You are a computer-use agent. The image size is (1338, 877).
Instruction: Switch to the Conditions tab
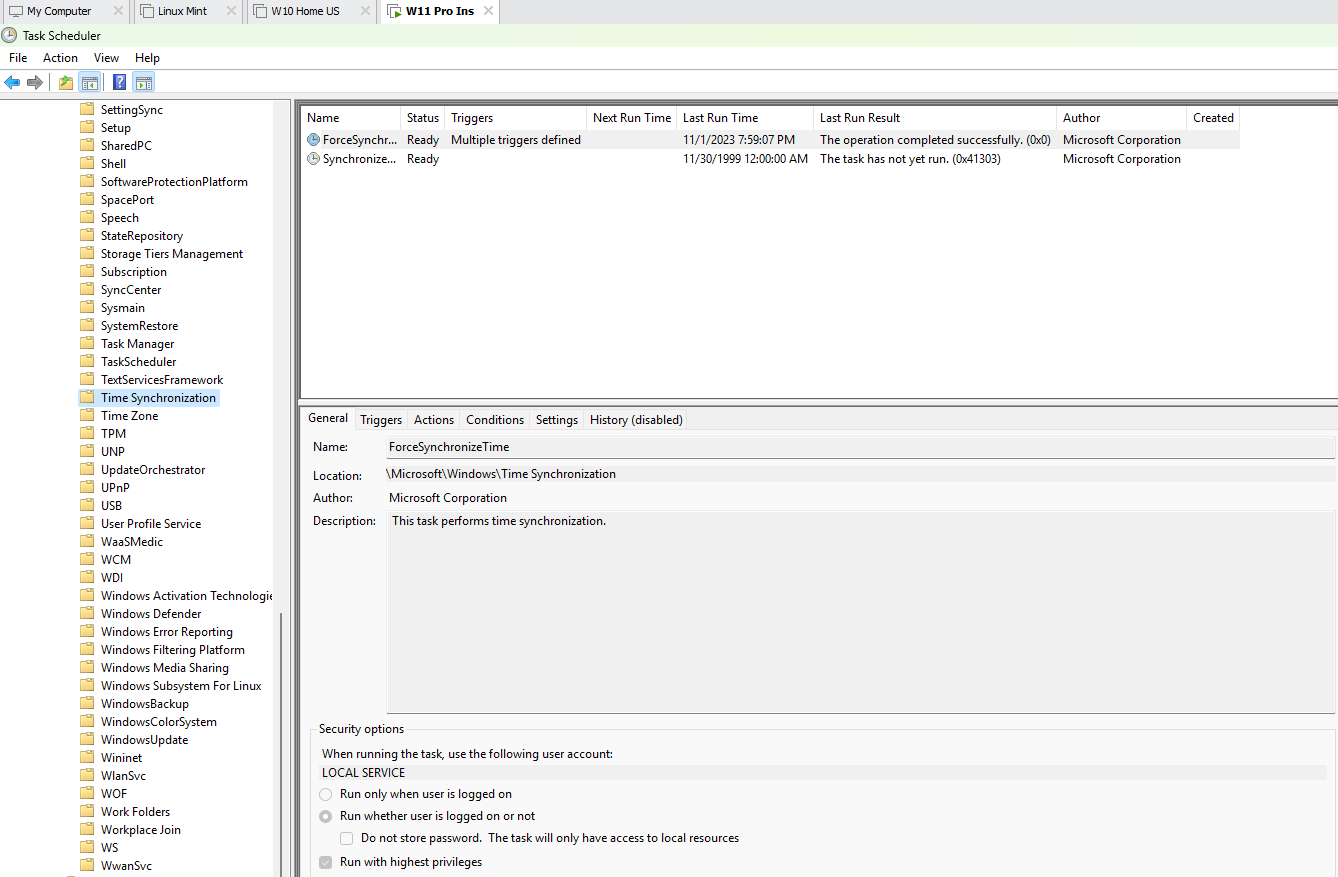click(x=495, y=420)
